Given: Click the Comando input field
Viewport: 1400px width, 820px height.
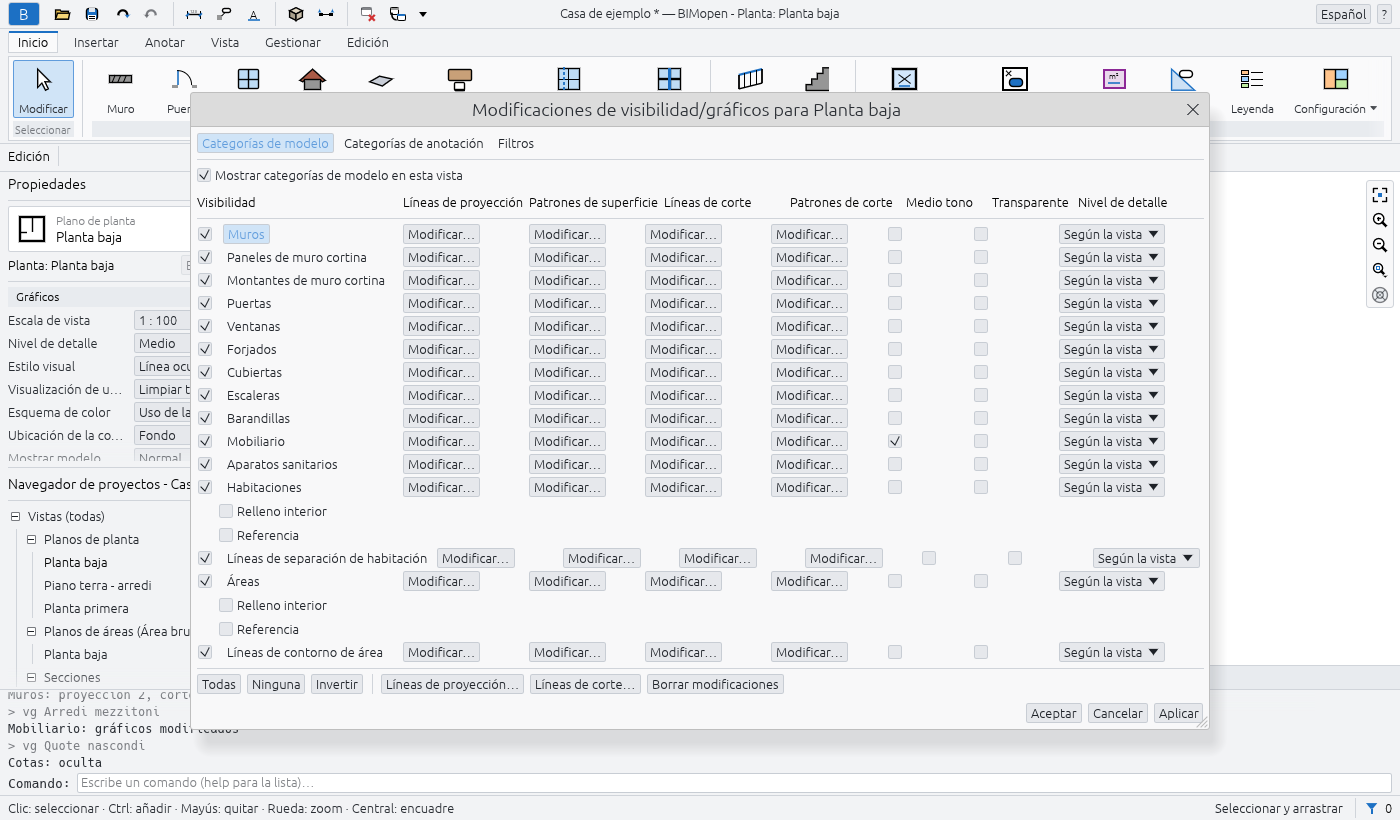Looking at the screenshot, I should [734, 783].
